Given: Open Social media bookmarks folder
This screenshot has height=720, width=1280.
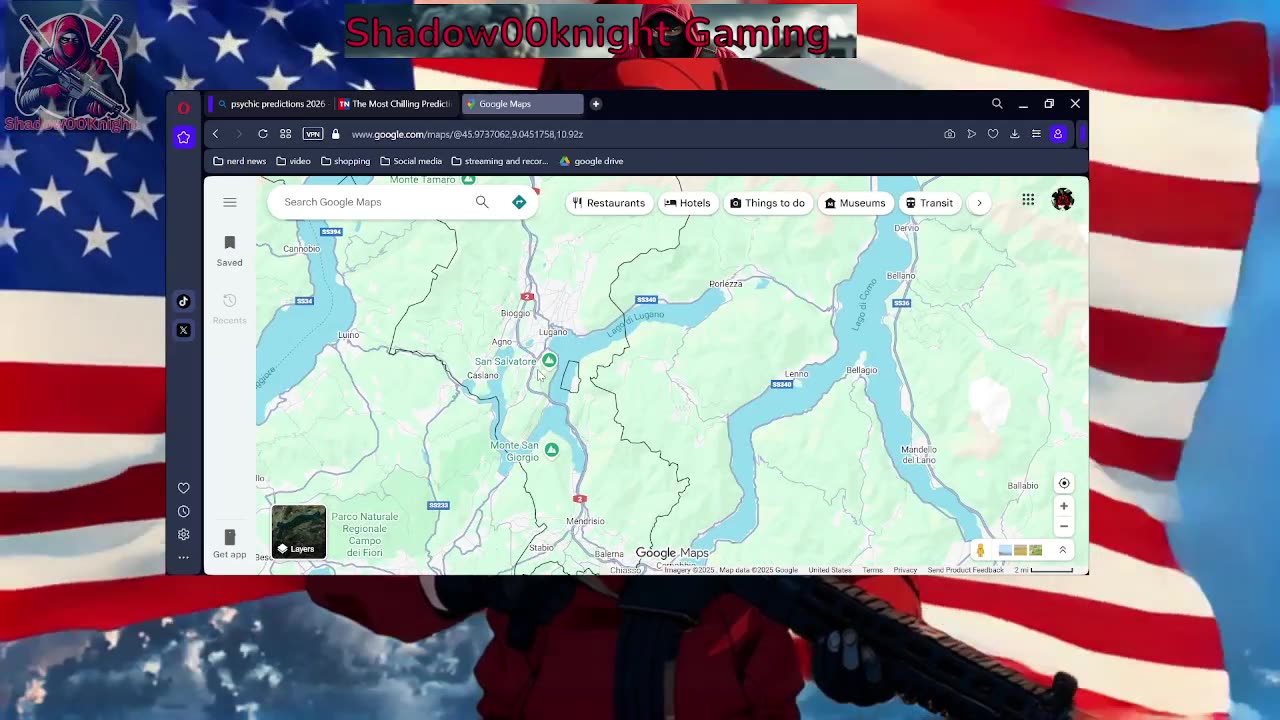Looking at the screenshot, I should (x=411, y=161).
